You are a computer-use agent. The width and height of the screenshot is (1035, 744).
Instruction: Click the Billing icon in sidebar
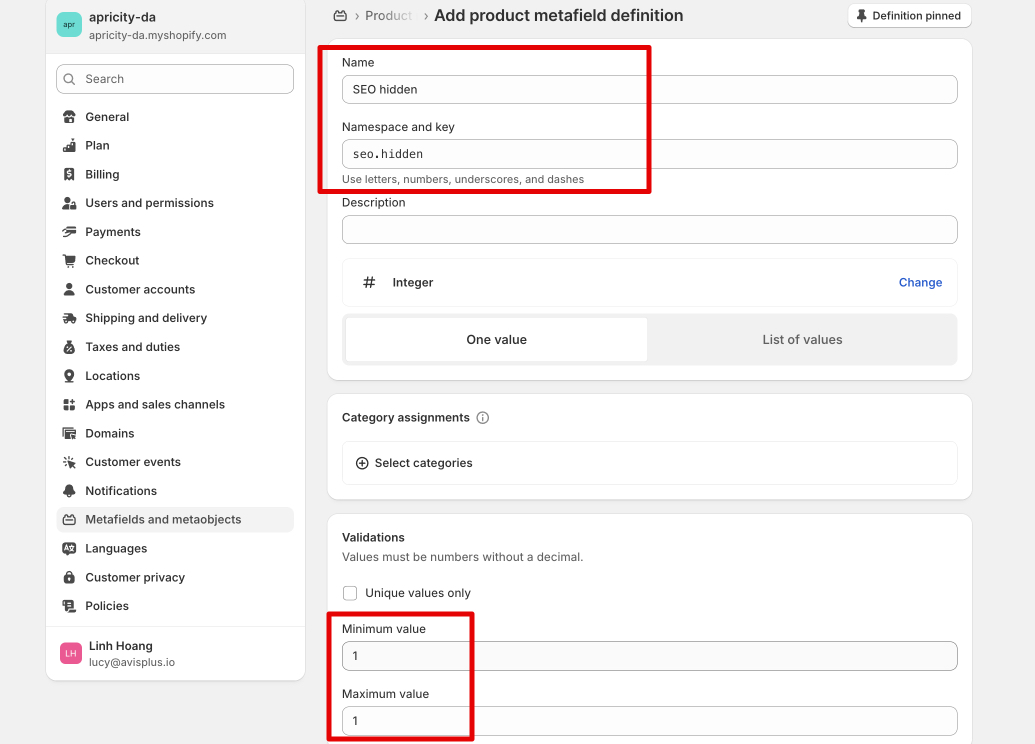point(69,174)
